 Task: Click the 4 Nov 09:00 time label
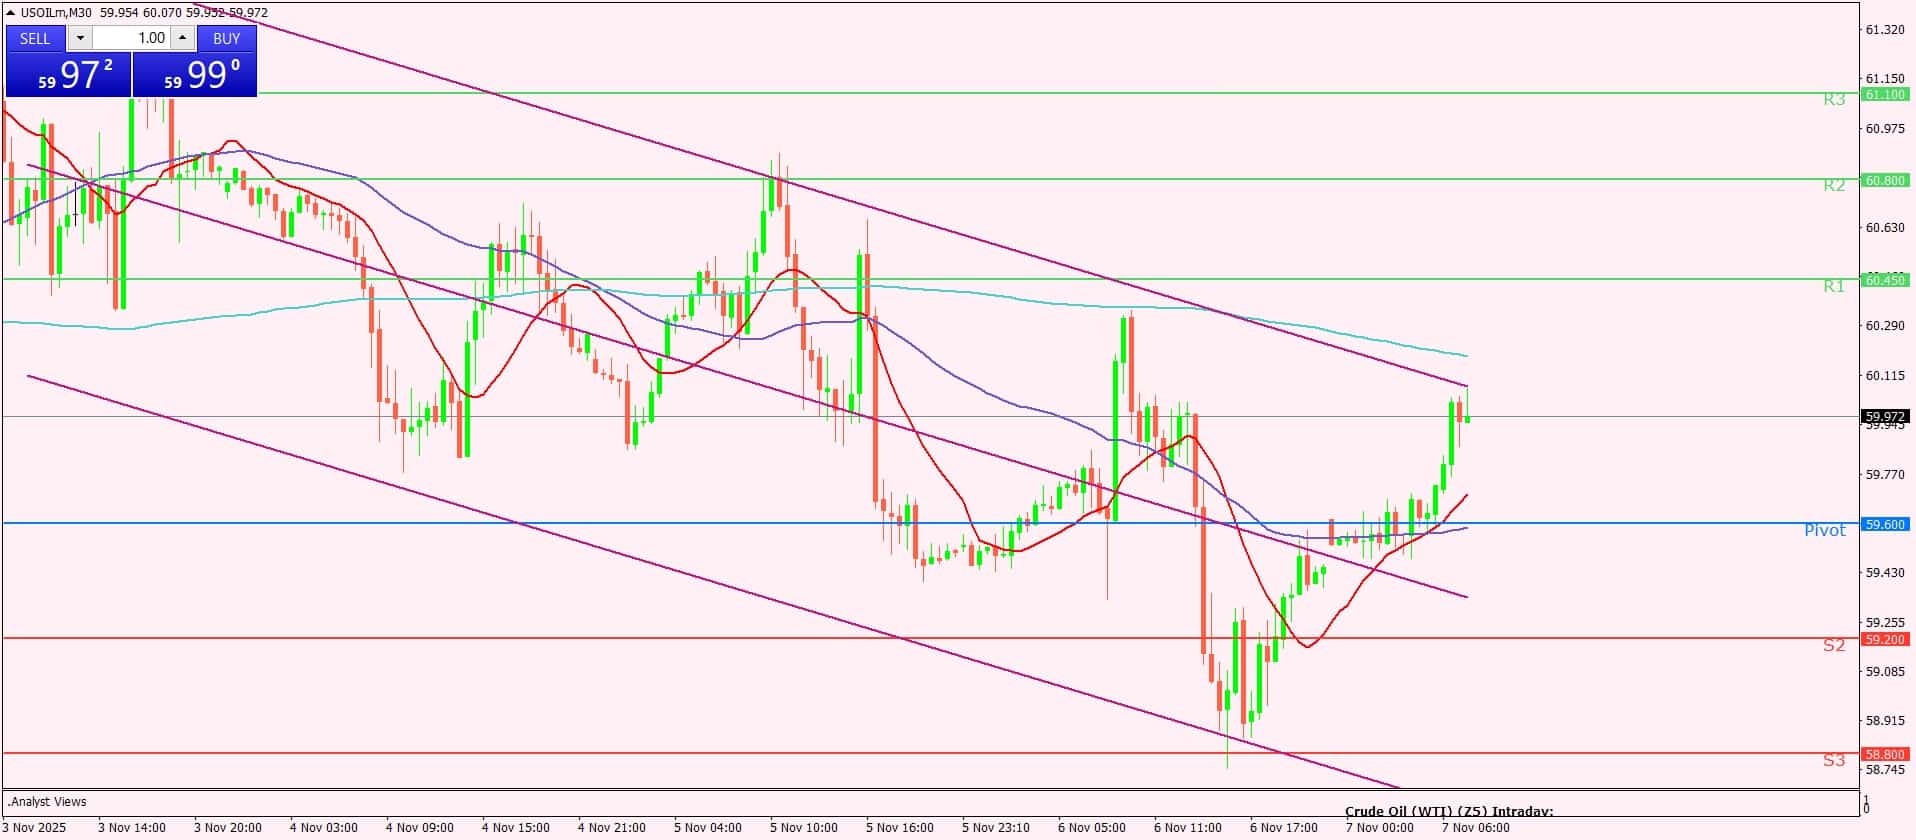(420, 828)
